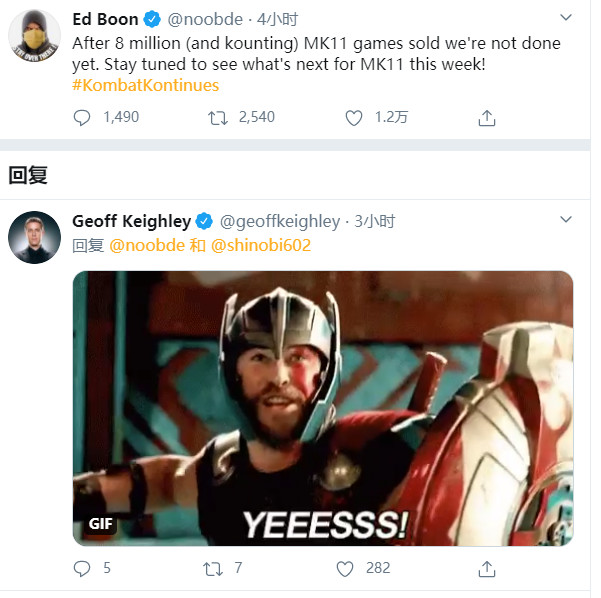
Task: Click the Geoff Keighley display name
Action: (131, 220)
